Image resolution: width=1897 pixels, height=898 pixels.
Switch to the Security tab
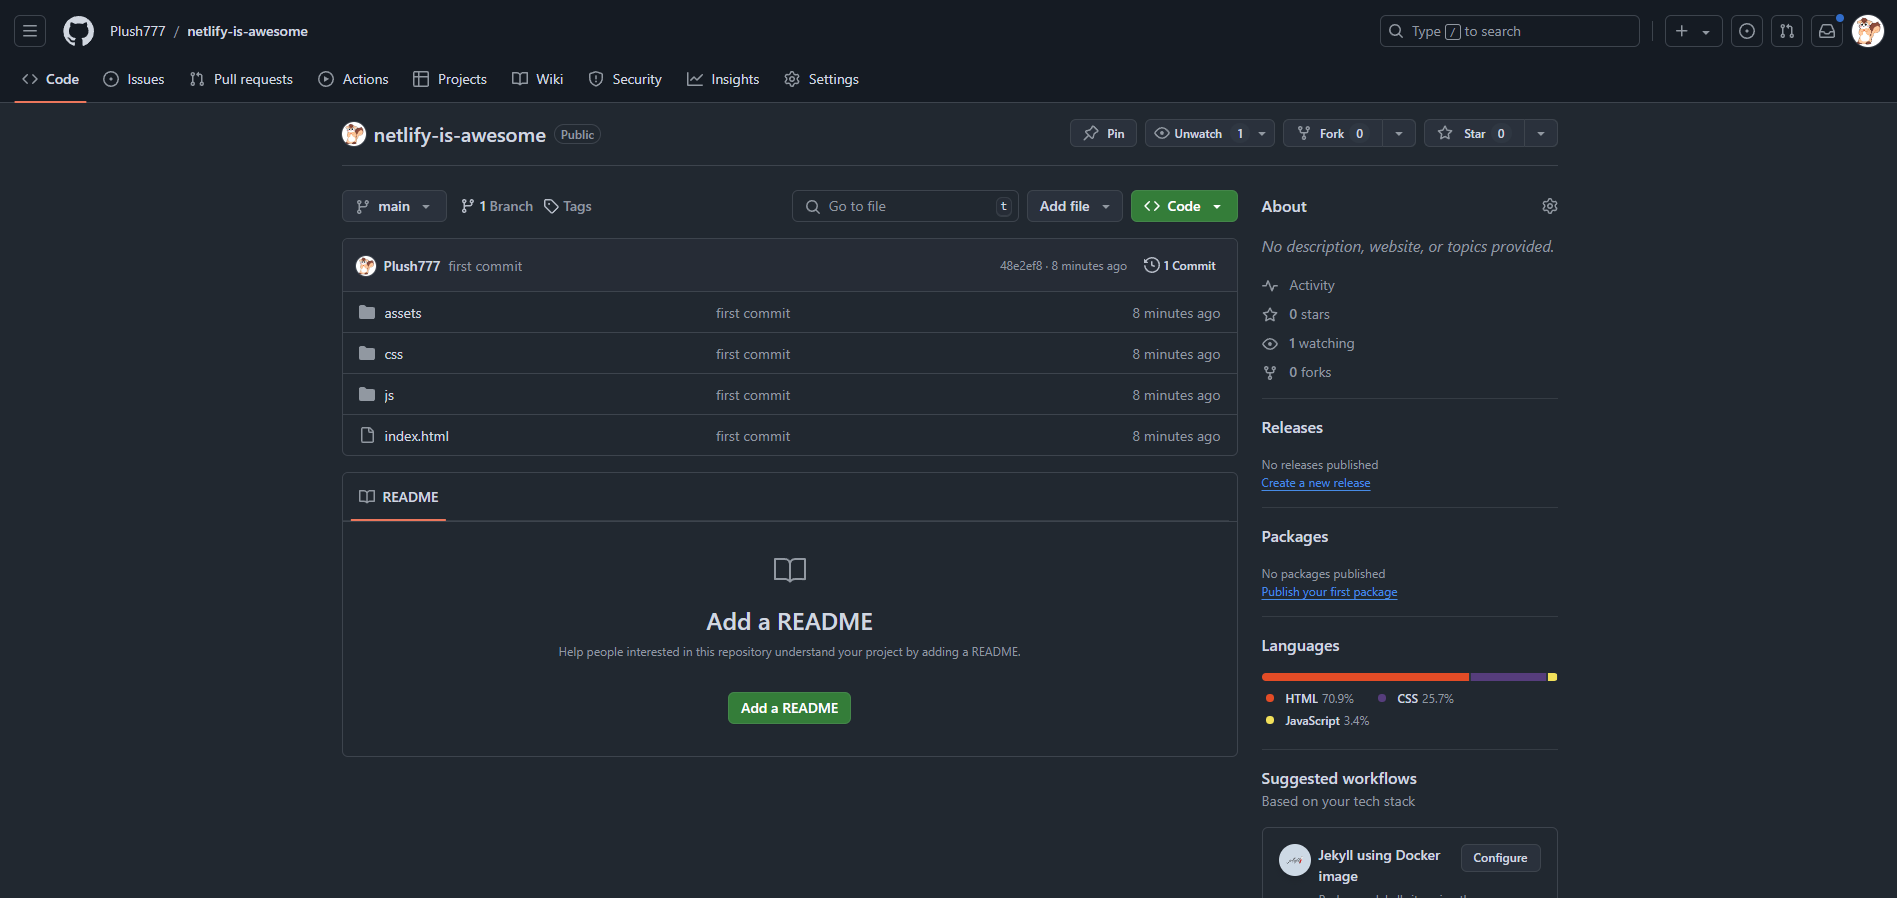click(625, 79)
